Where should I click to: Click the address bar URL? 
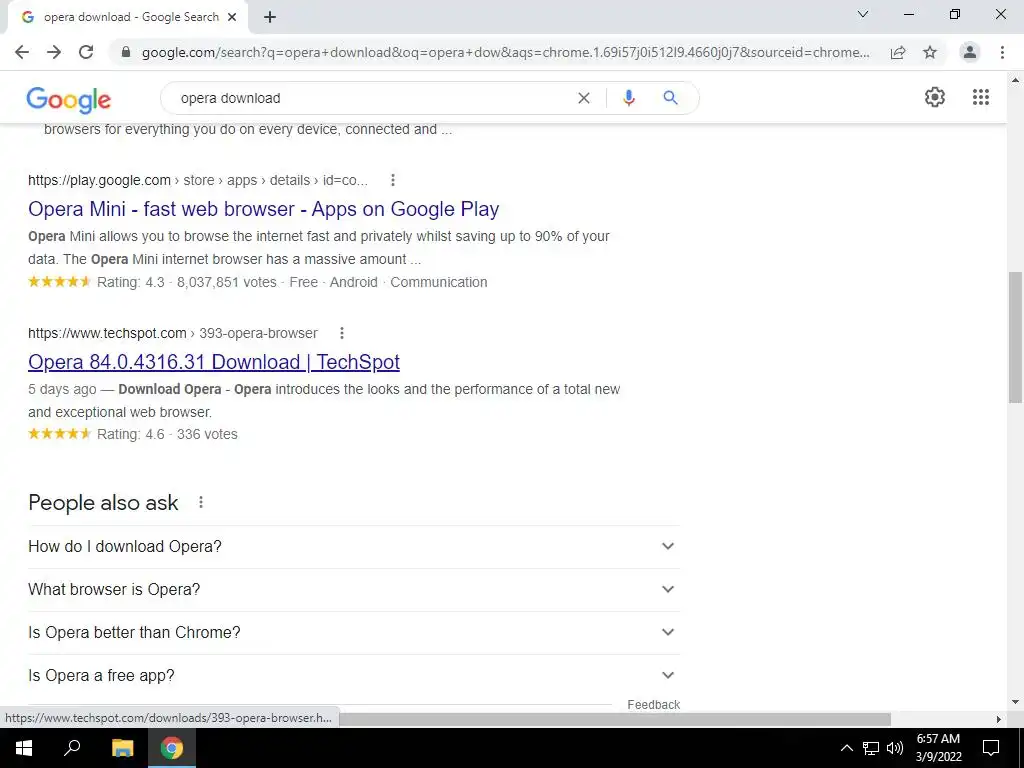pyautogui.click(x=505, y=52)
